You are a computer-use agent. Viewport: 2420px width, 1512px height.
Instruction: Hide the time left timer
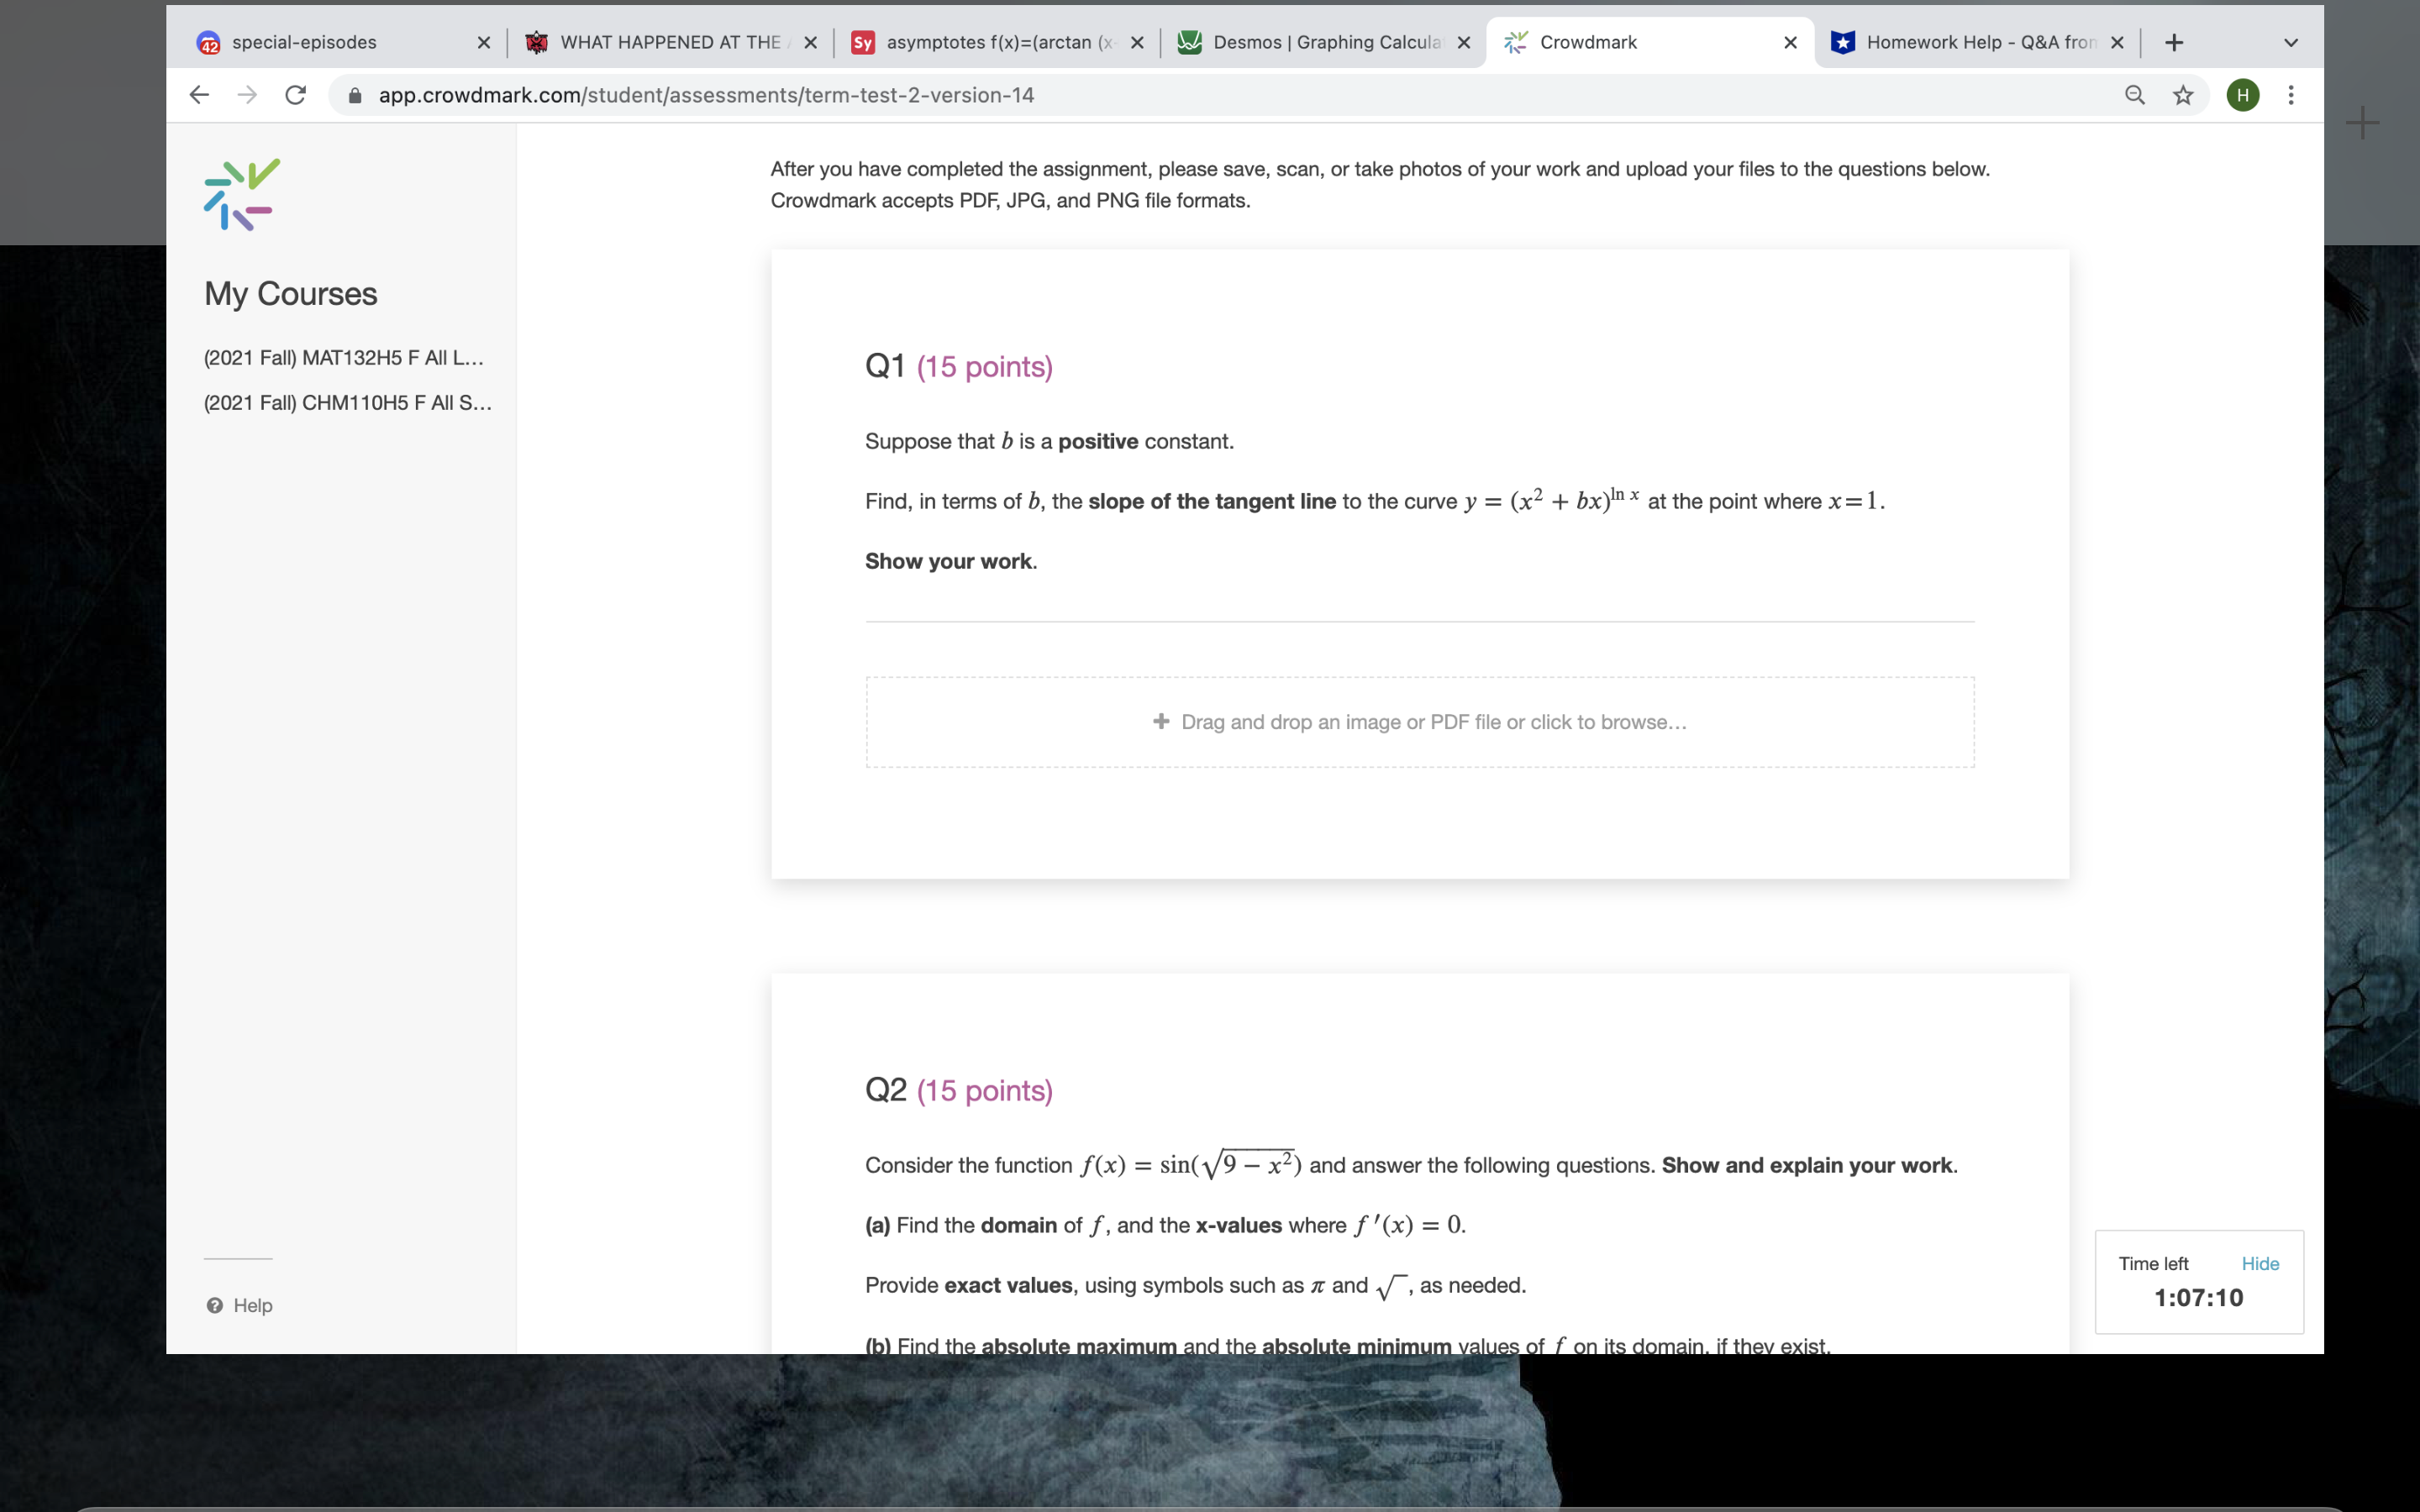[x=2261, y=1263]
